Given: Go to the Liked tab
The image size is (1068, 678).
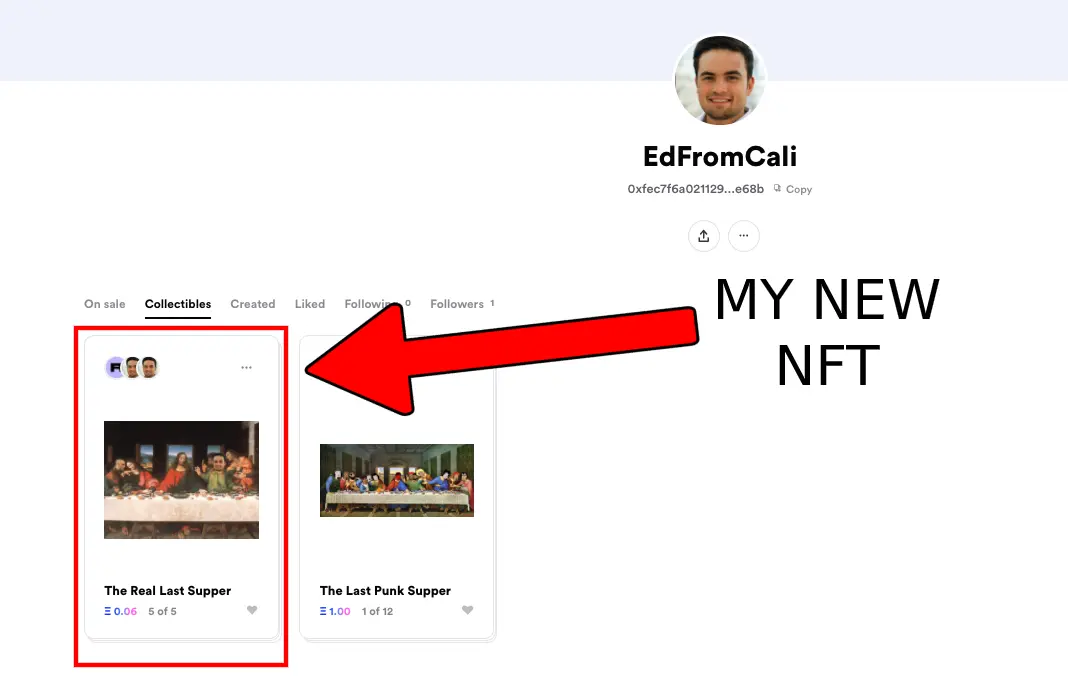Looking at the screenshot, I should 310,304.
